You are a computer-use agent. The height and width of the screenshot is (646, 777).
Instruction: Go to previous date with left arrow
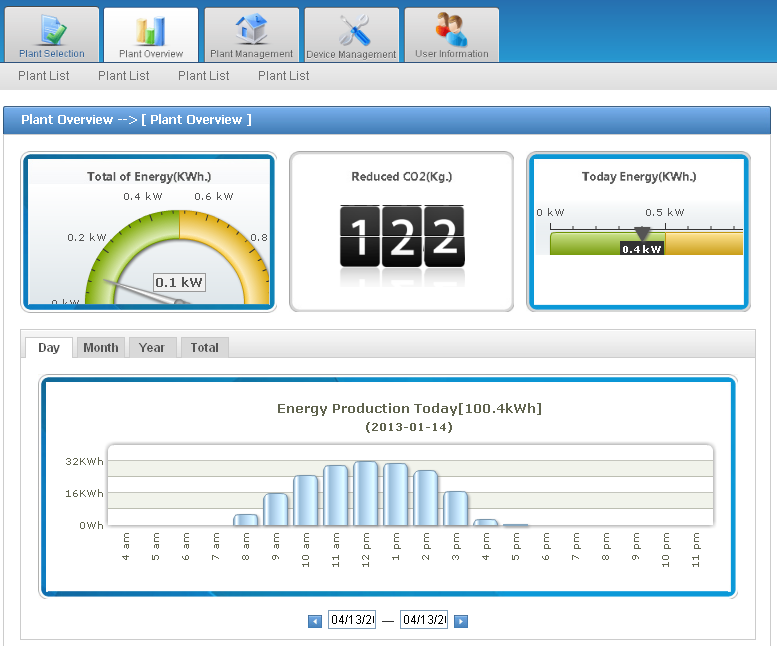tap(315, 621)
